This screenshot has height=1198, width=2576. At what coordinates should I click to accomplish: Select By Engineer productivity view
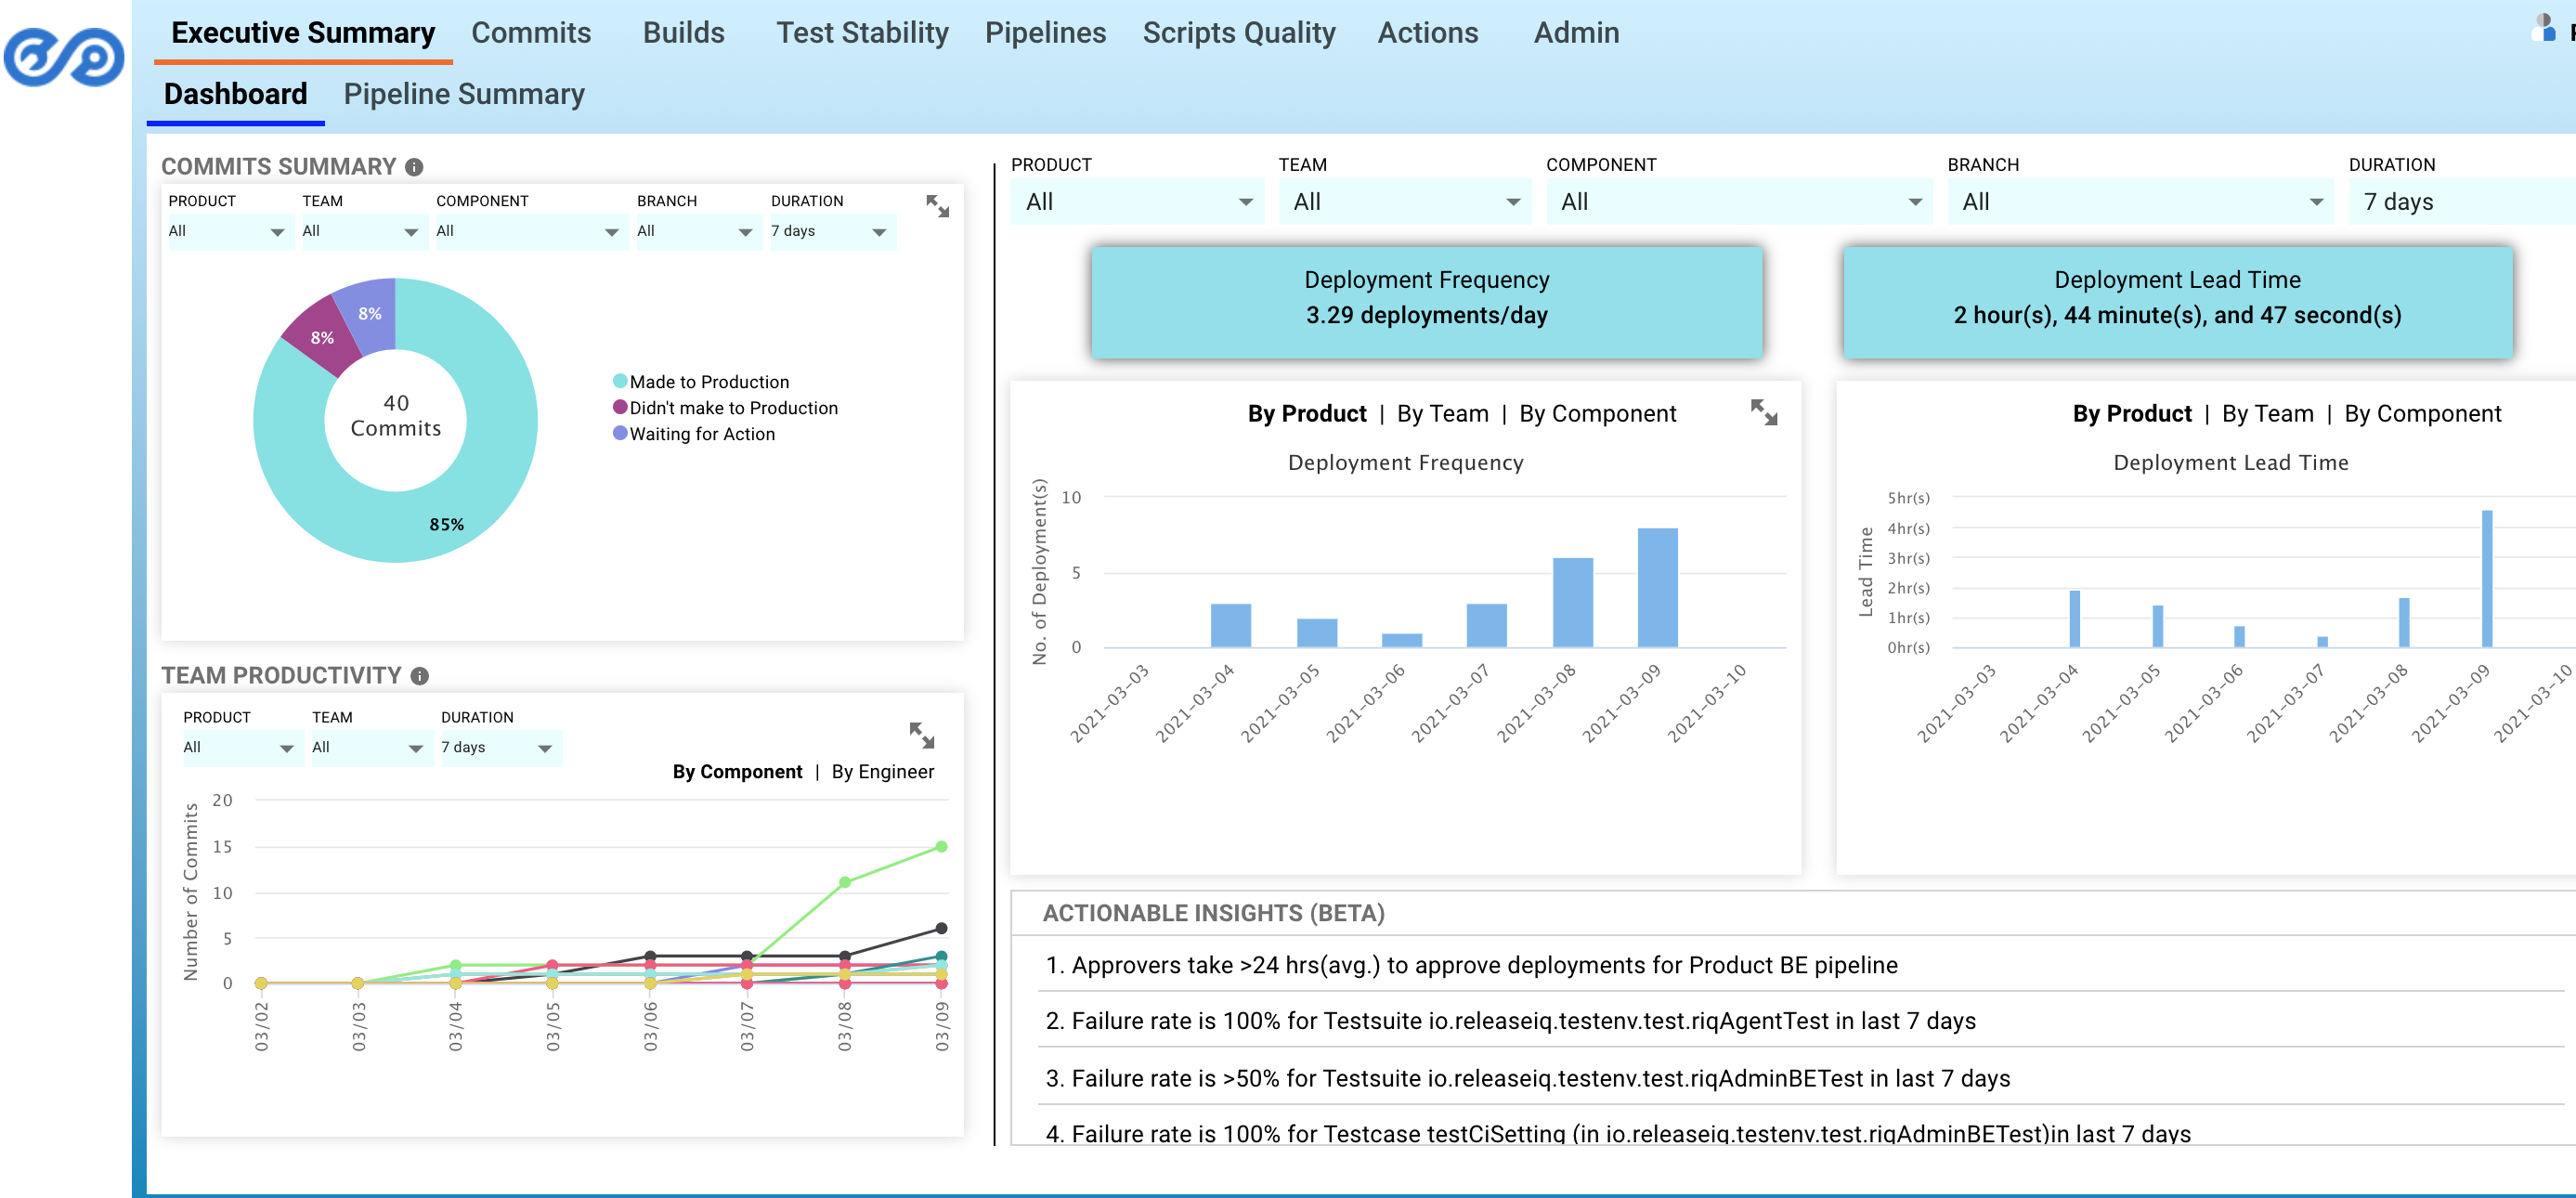tap(882, 772)
